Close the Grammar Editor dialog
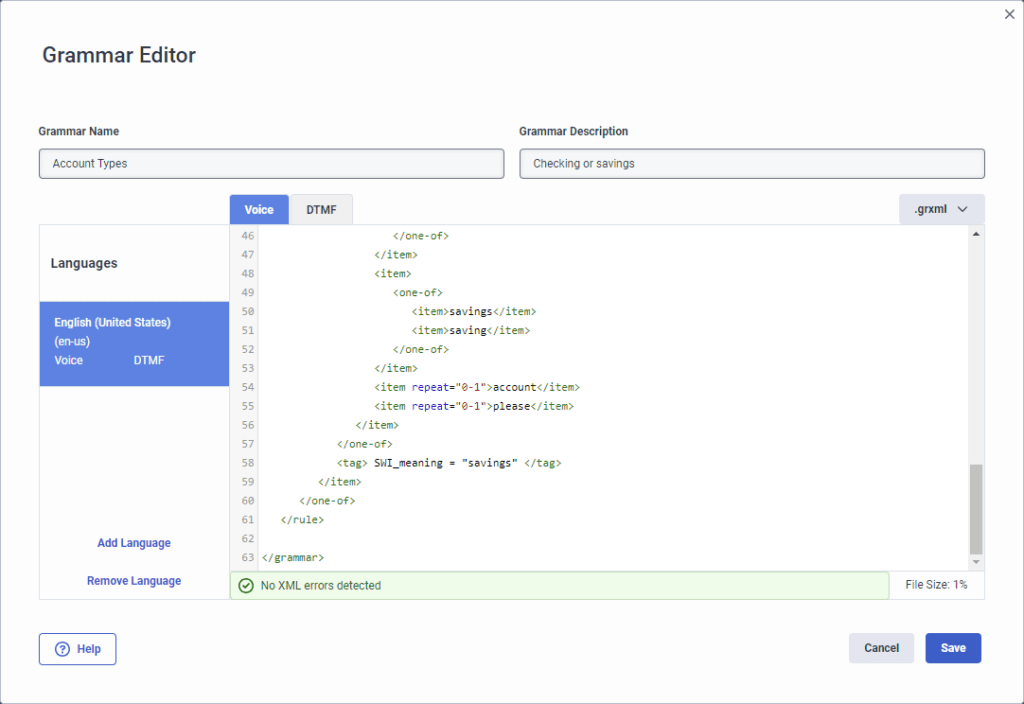Viewport: 1024px width, 704px height. [x=1009, y=14]
